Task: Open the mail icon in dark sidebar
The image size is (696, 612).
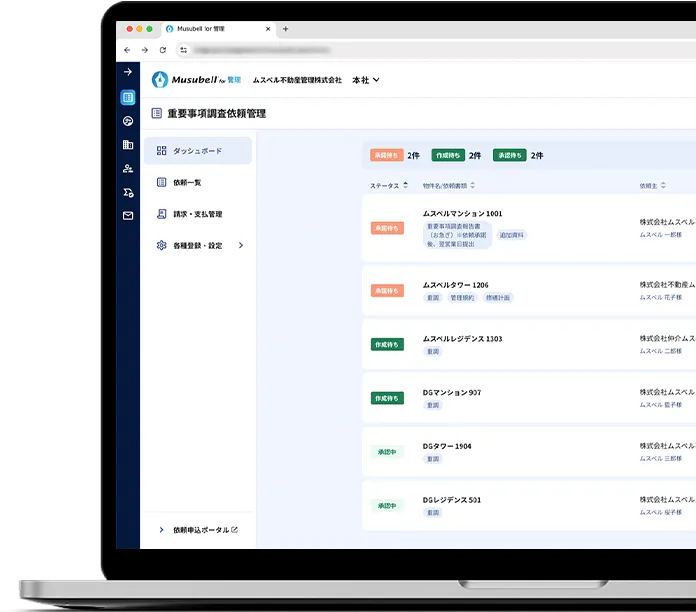Action: click(128, 216)
